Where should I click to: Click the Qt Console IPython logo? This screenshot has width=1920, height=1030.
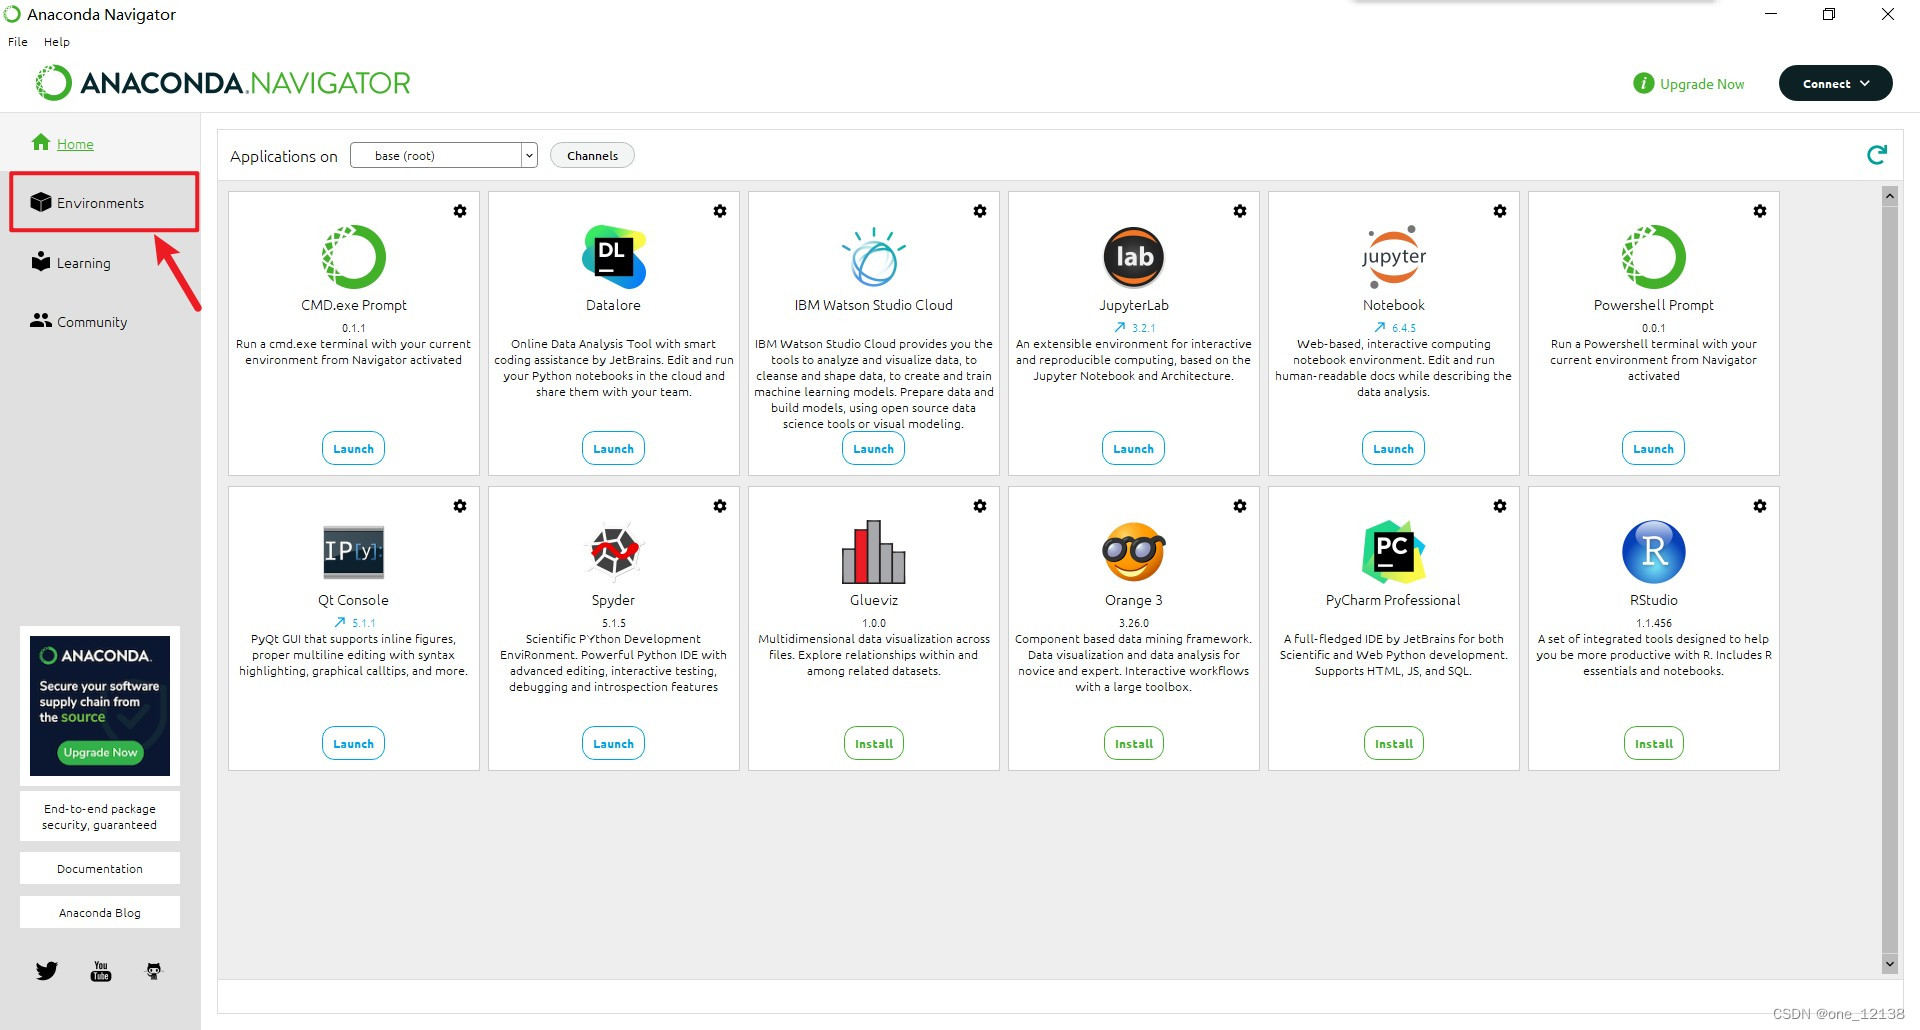354,552
